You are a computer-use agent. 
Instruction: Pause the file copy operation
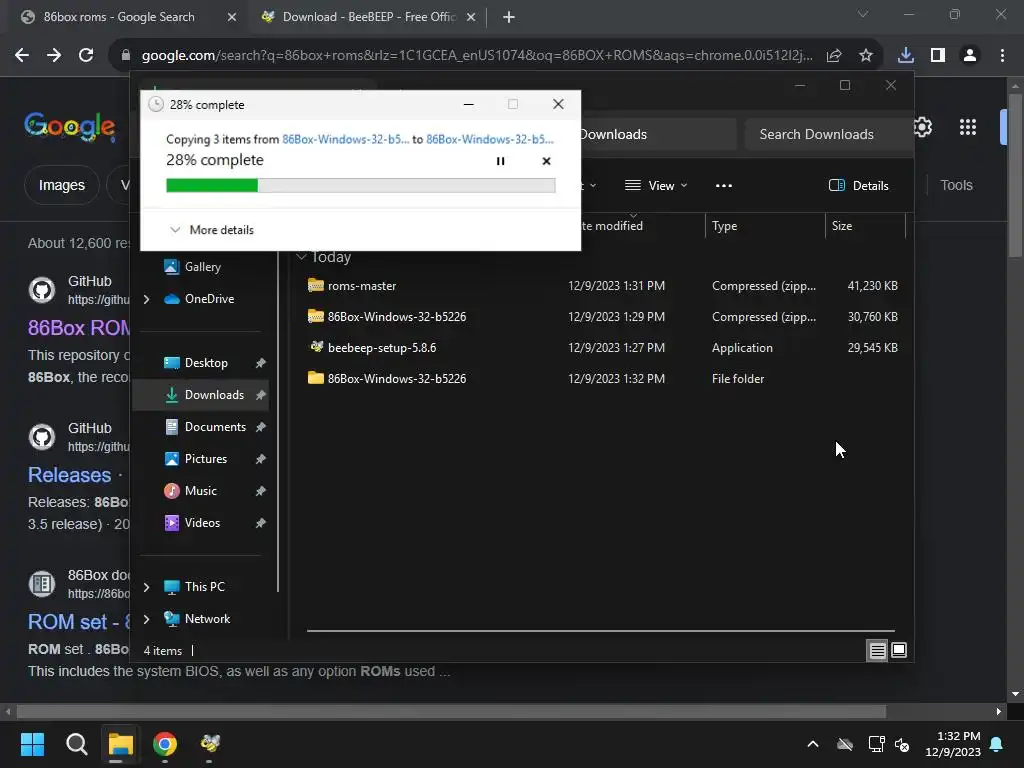coord(500,161)
